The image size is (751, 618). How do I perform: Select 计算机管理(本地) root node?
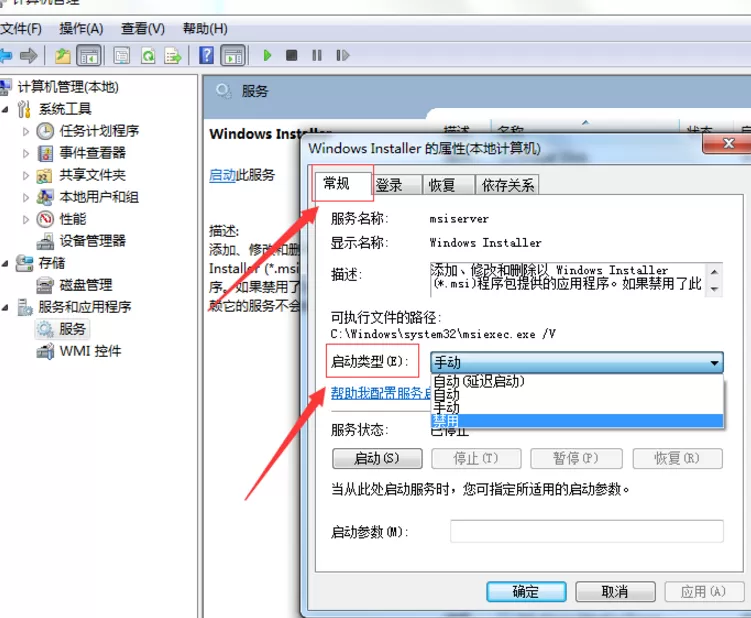pyautogui.click(x=68, y=87)
